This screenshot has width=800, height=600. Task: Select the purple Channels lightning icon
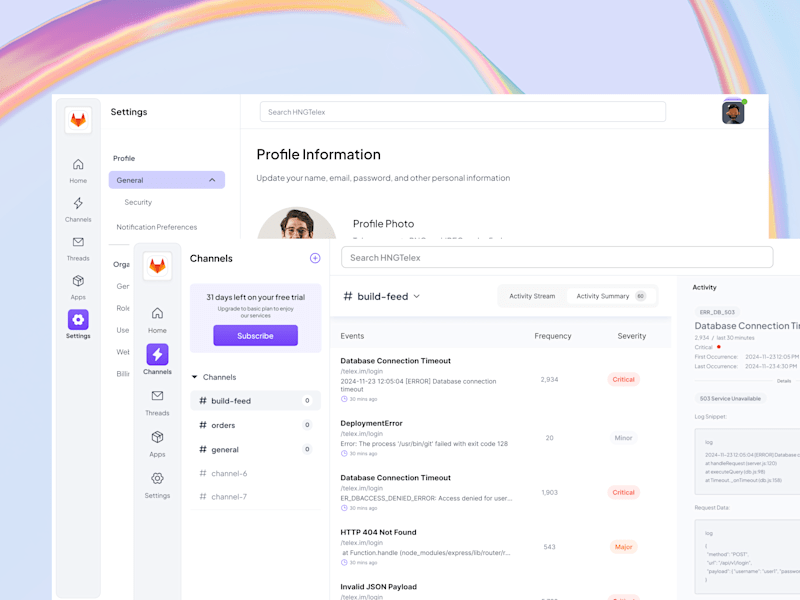click(157, 354)
